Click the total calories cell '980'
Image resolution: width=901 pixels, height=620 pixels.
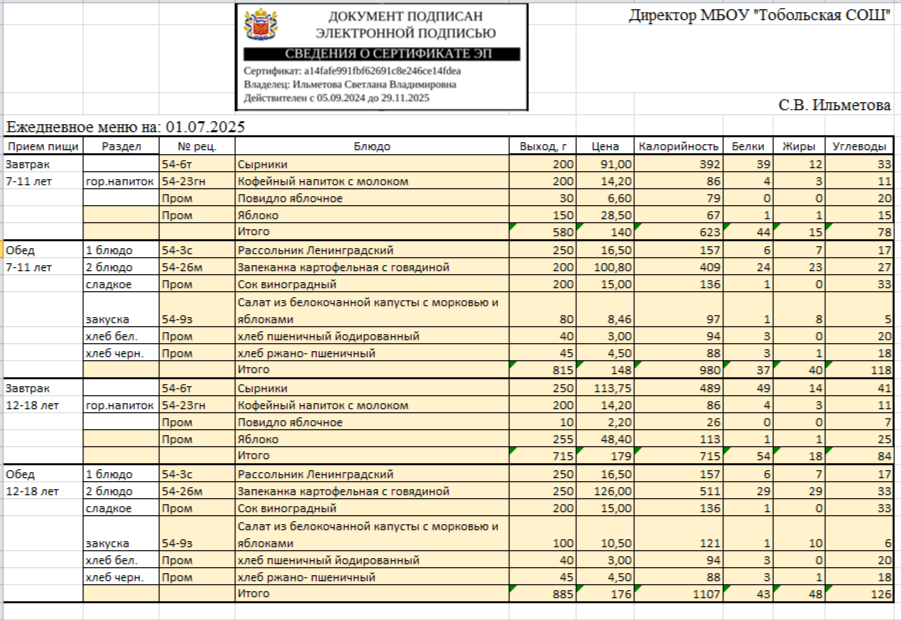(x=679, y=369)
